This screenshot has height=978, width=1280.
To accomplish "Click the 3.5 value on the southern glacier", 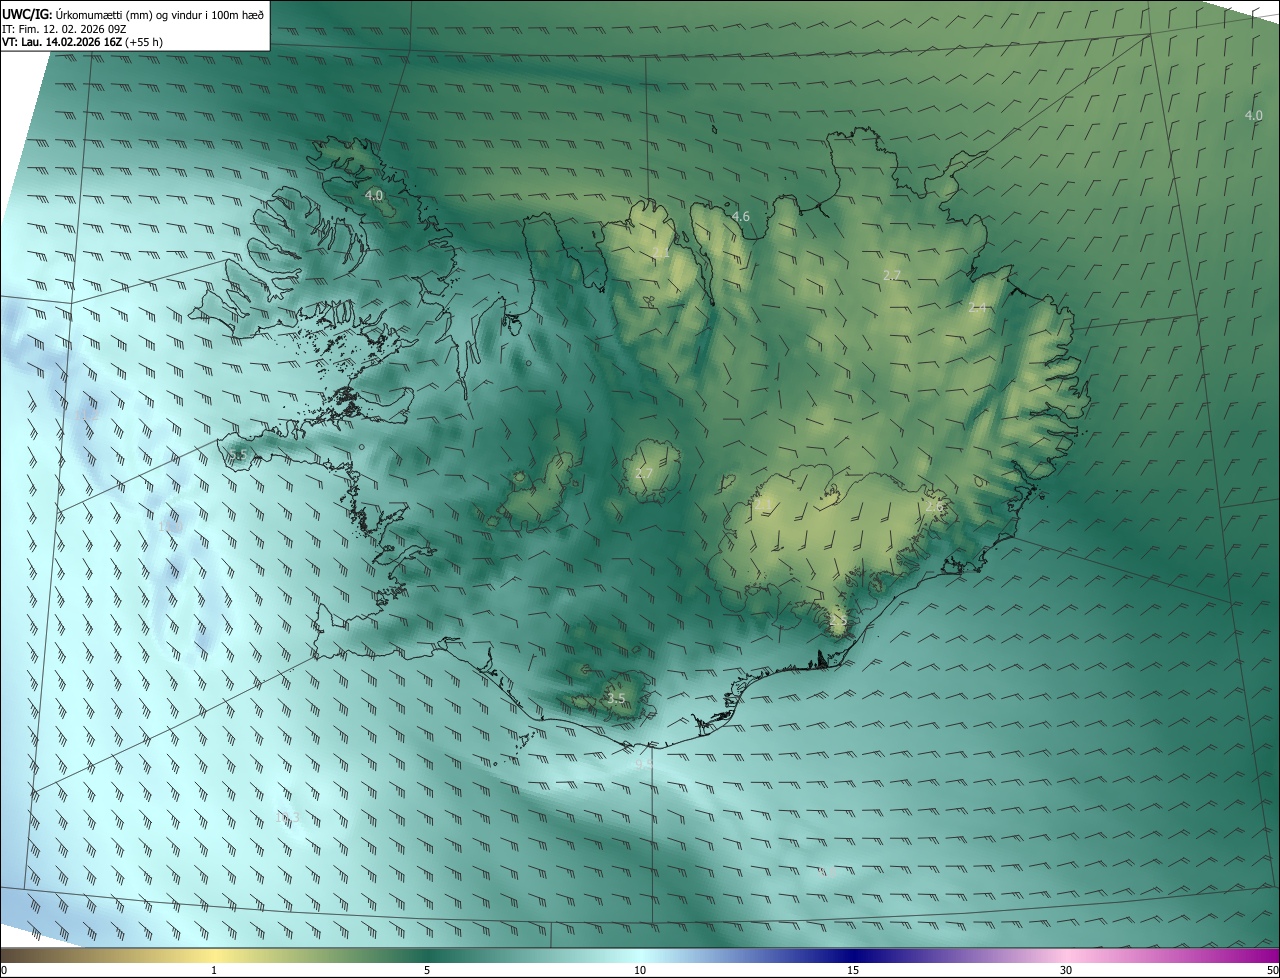I will pos(616,699).
